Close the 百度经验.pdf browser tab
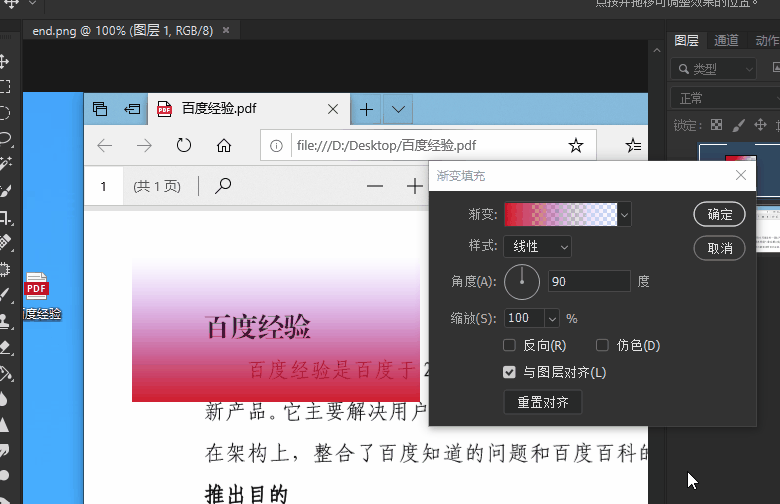 pyautogui.click(x=333, y=109)
